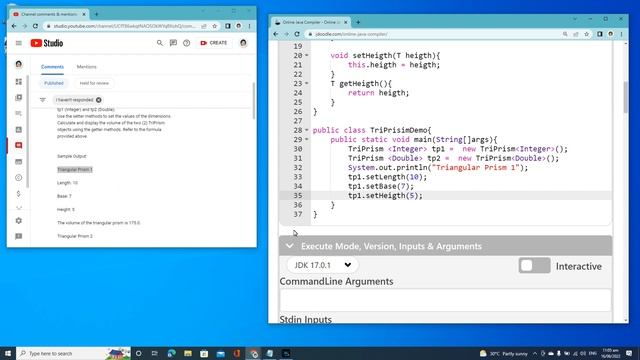Open Dashboard from Studio sidebar

(x=18, y=82)
